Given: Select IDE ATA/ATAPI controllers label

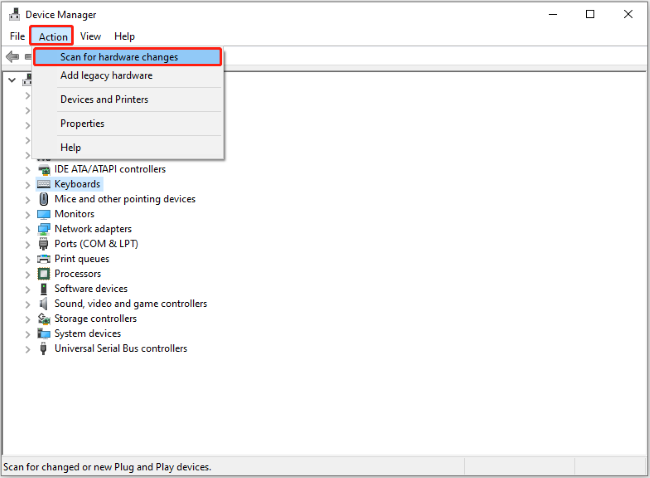Looking at the screenshot, I should coord(110,169).
